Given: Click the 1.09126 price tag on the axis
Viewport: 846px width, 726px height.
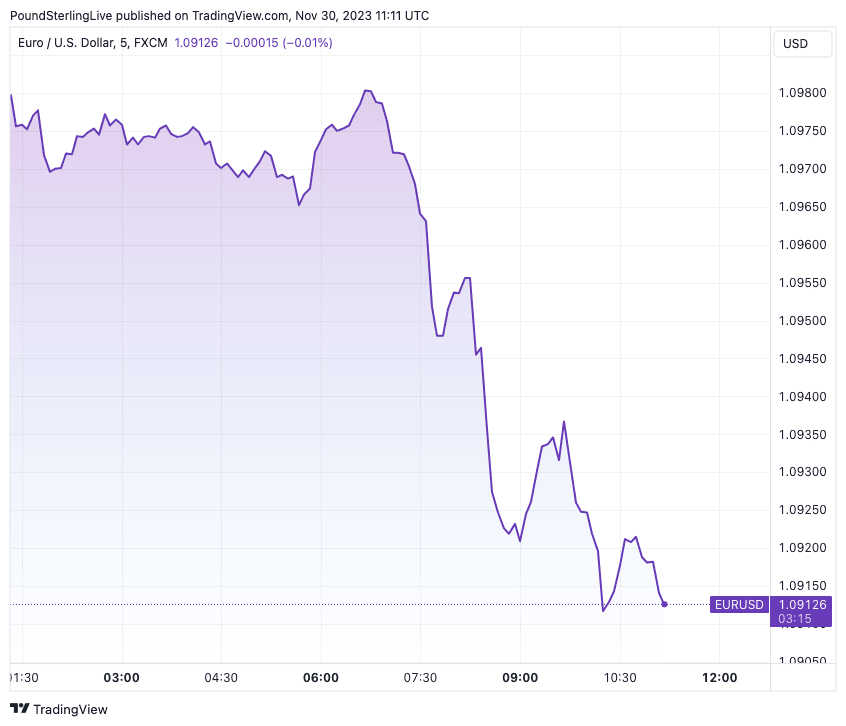Looking at the screenshot, I should click(802, 604).
